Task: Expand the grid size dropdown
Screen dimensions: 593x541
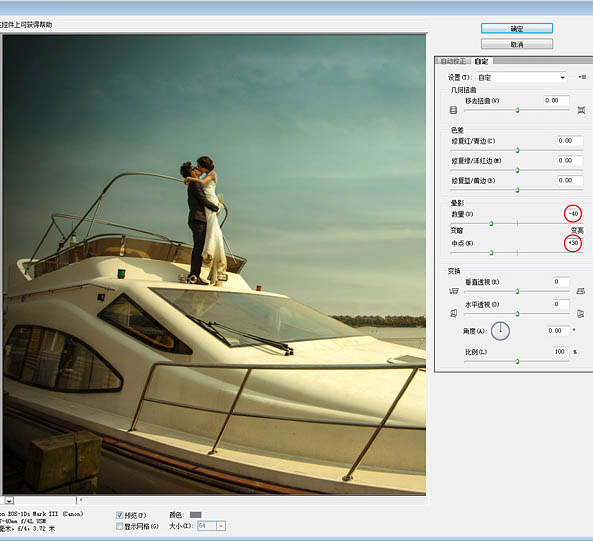Action: click(221, 525)
